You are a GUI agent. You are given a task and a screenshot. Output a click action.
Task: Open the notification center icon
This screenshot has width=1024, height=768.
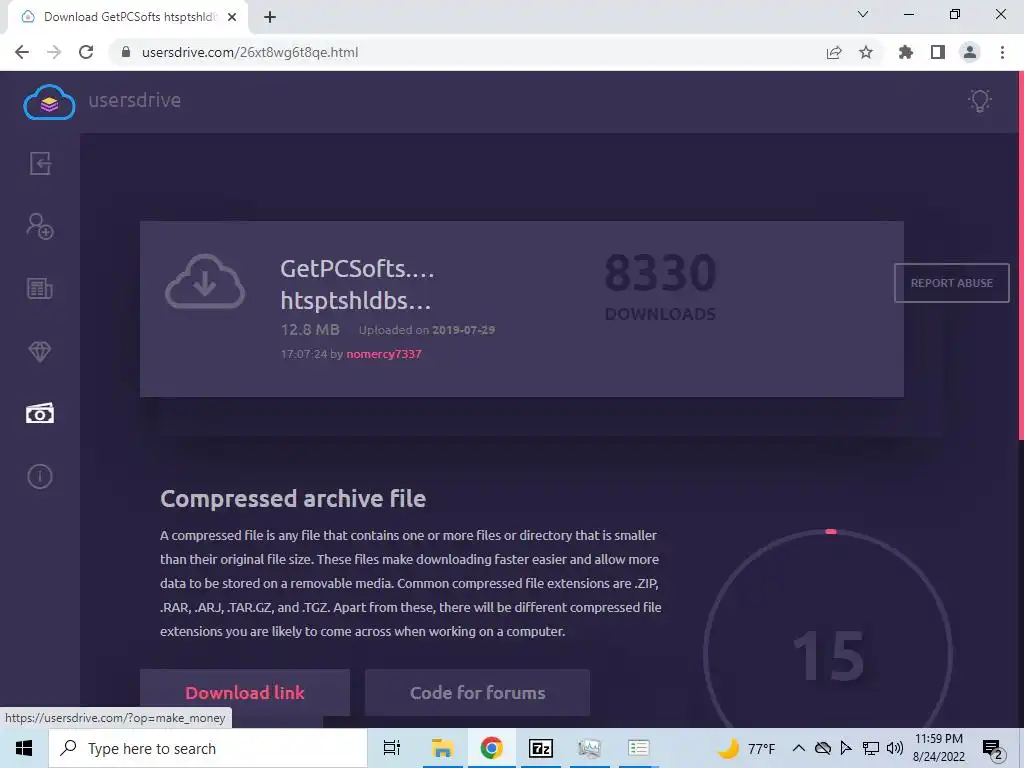click(x=993, y=749)
